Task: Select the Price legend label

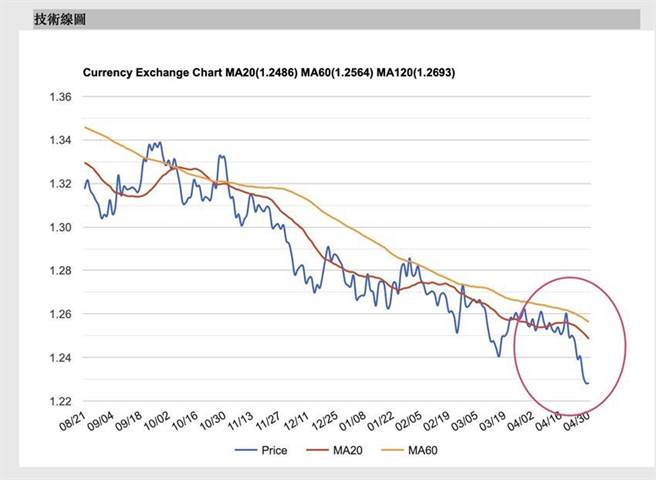Action: (274, 451)
